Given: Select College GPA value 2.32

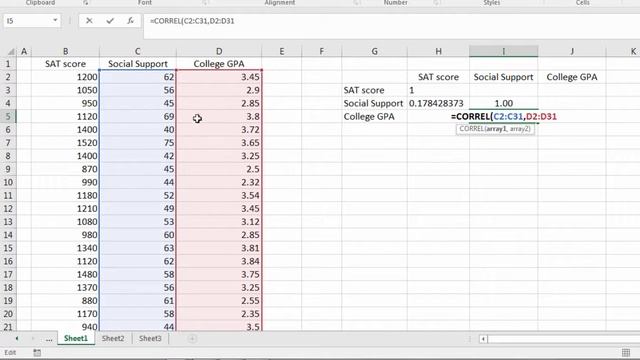Looking at the screenshot, I should click(x=219, y=182).
